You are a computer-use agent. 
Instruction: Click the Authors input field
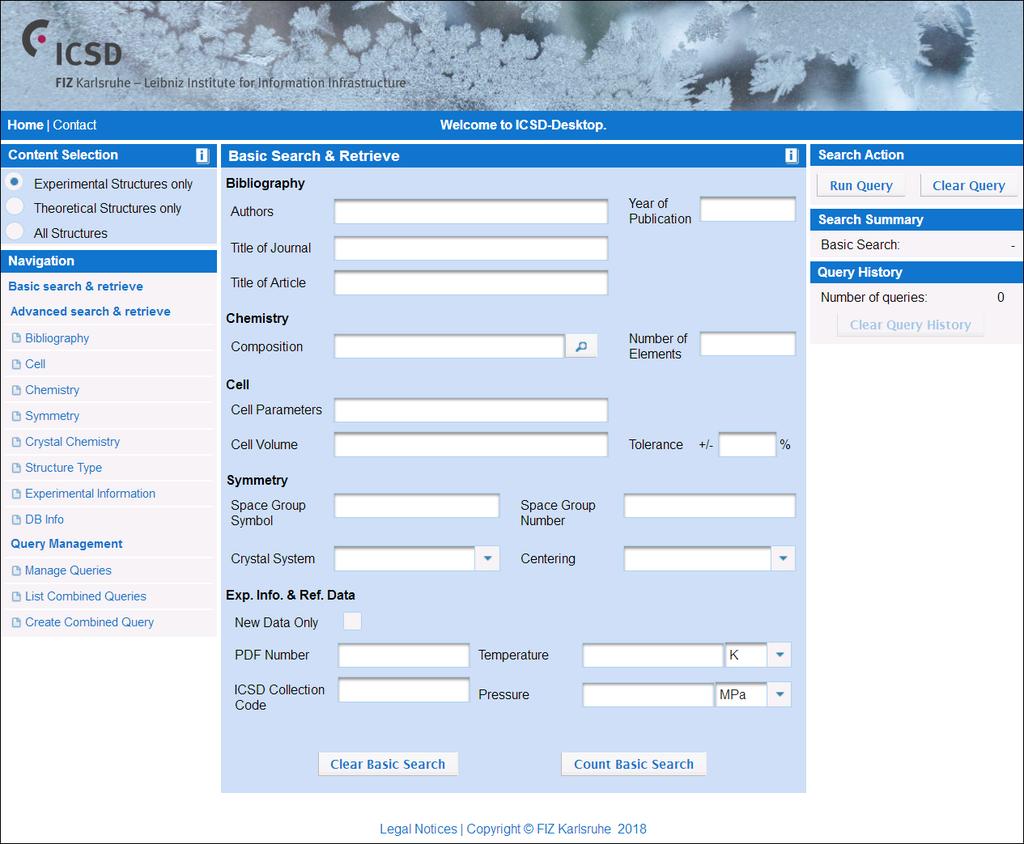pos(471,212)
